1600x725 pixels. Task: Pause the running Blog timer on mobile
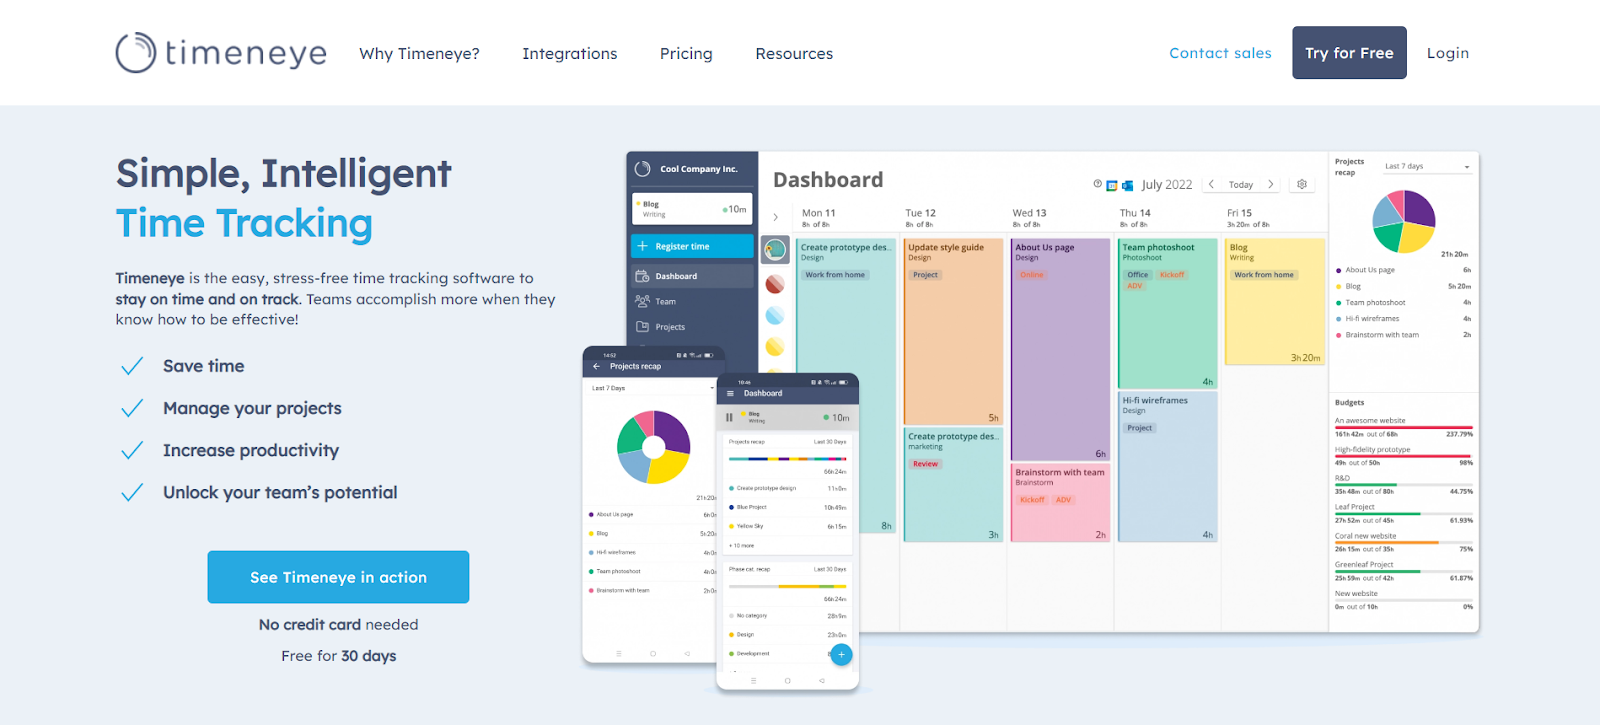pos(729,417)
